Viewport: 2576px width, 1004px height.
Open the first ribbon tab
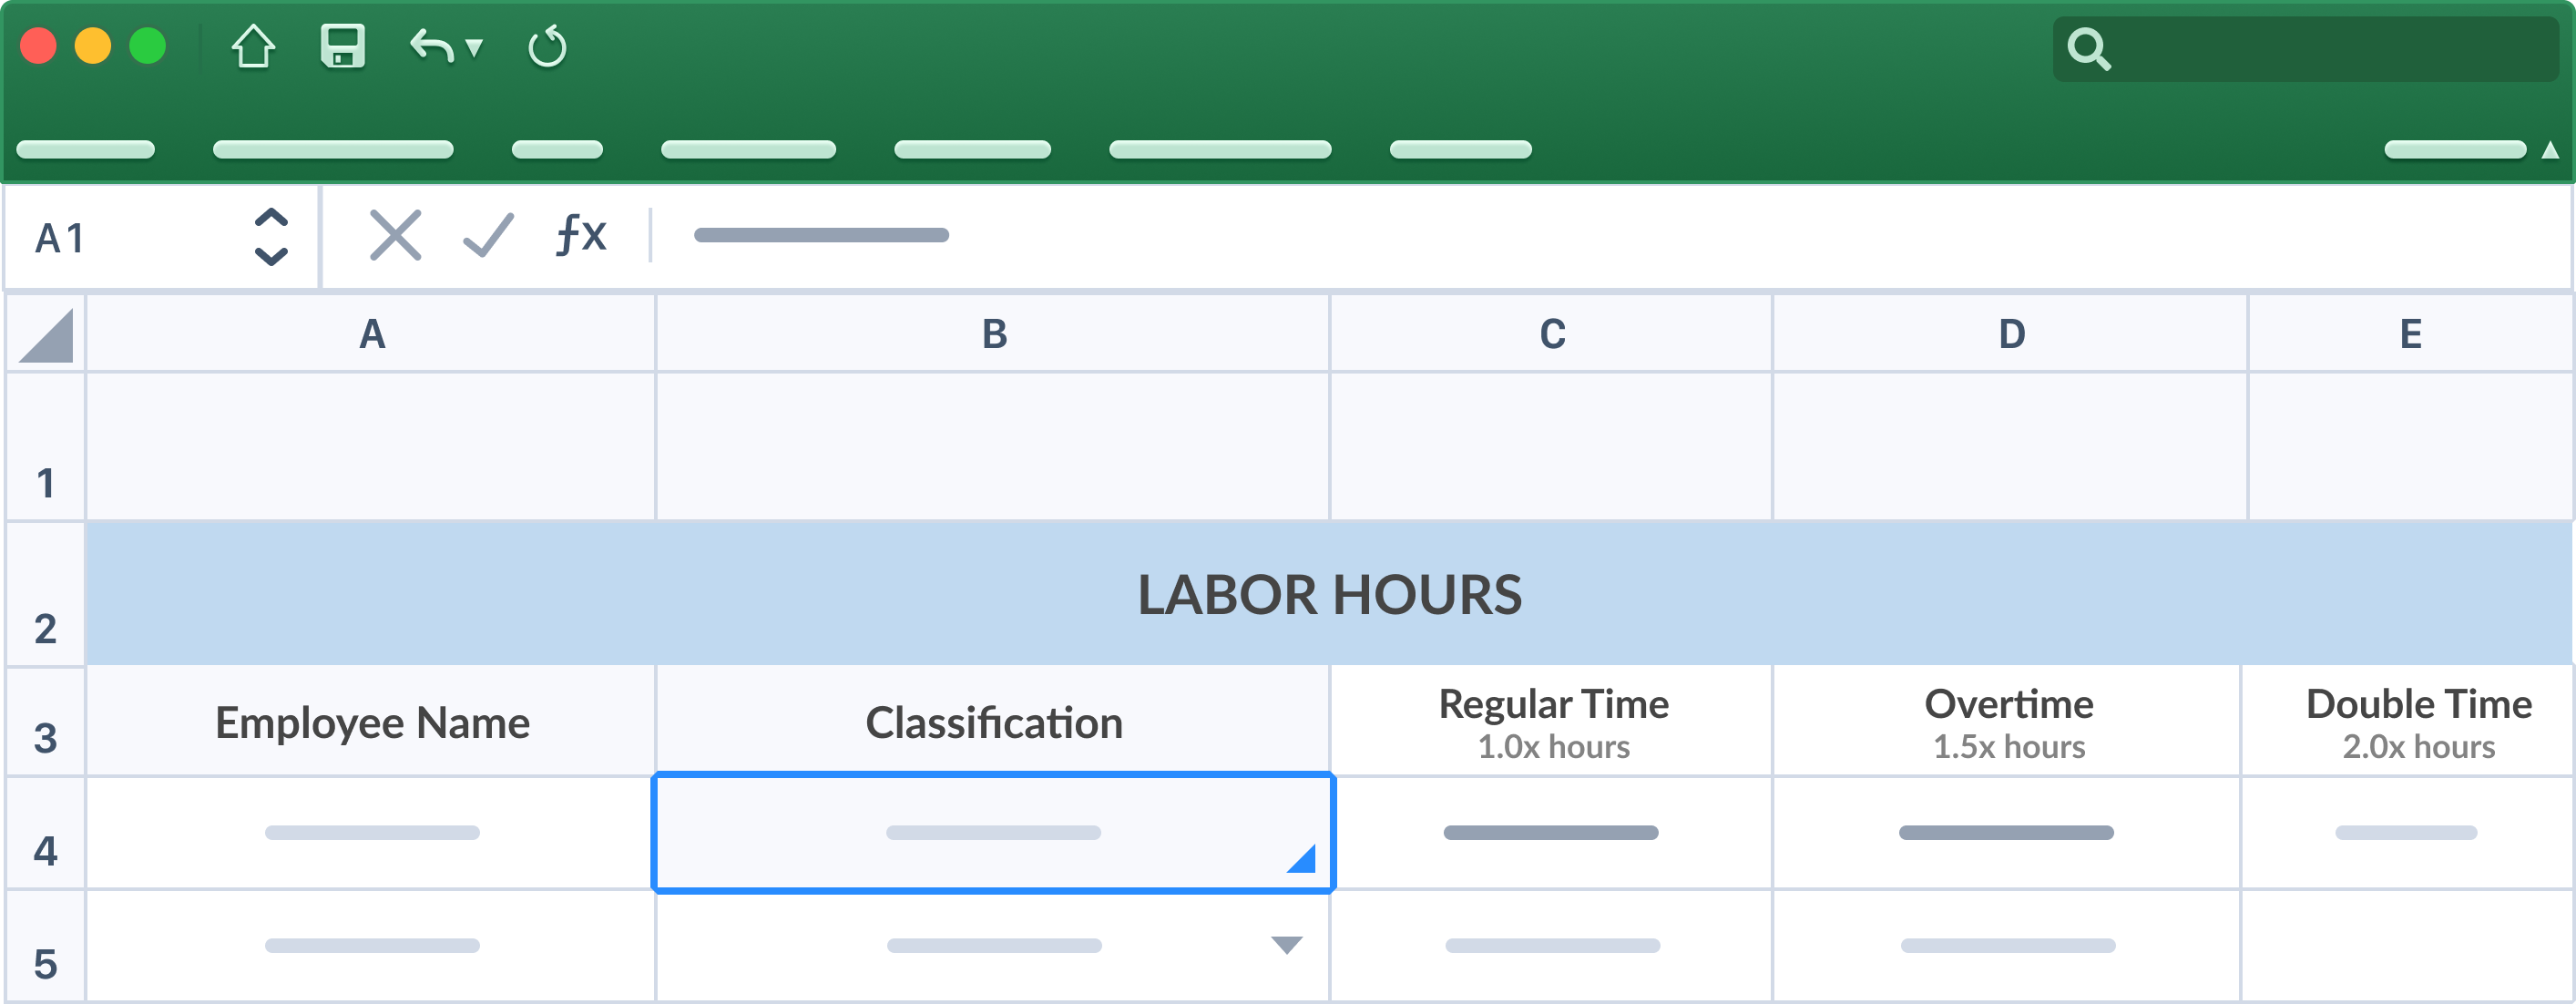86,150
